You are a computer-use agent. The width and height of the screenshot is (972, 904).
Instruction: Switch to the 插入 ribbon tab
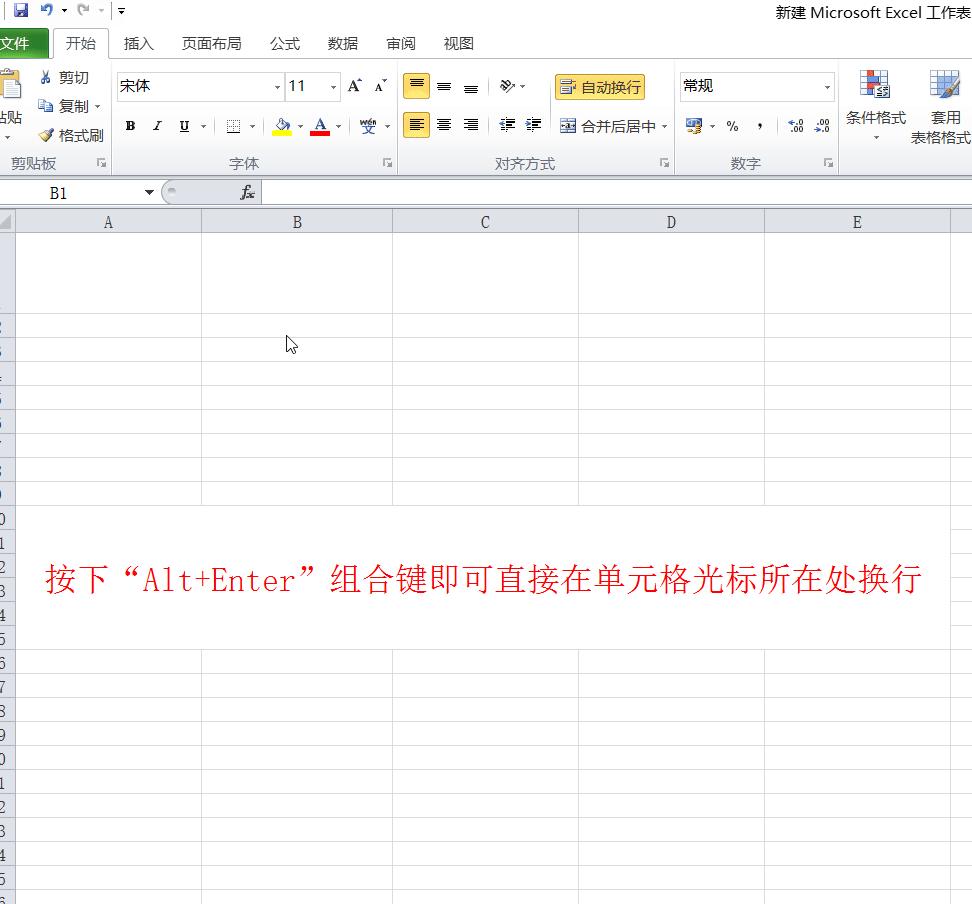pos(137,43)
